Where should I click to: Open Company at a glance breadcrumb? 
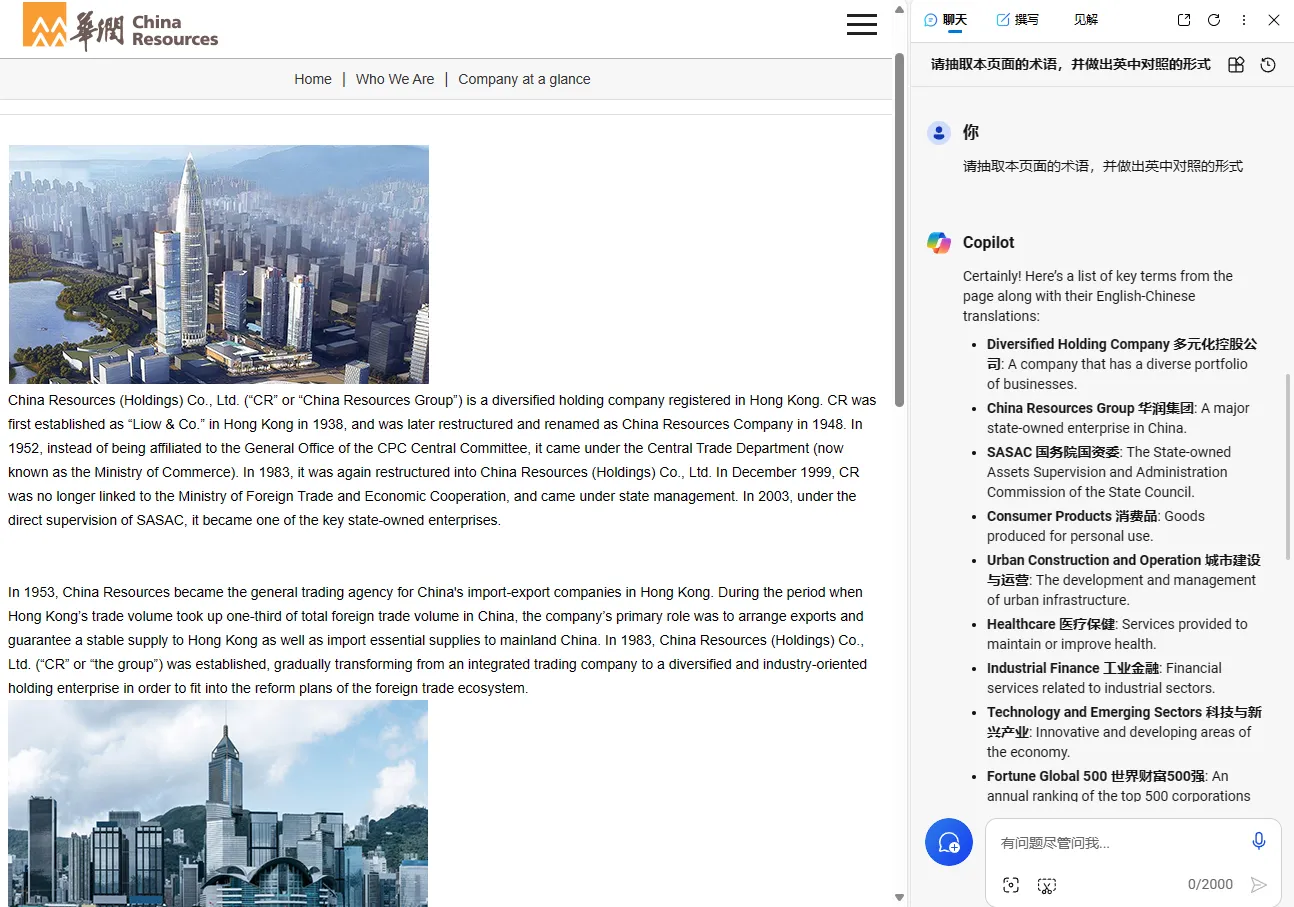pos(524,79)
